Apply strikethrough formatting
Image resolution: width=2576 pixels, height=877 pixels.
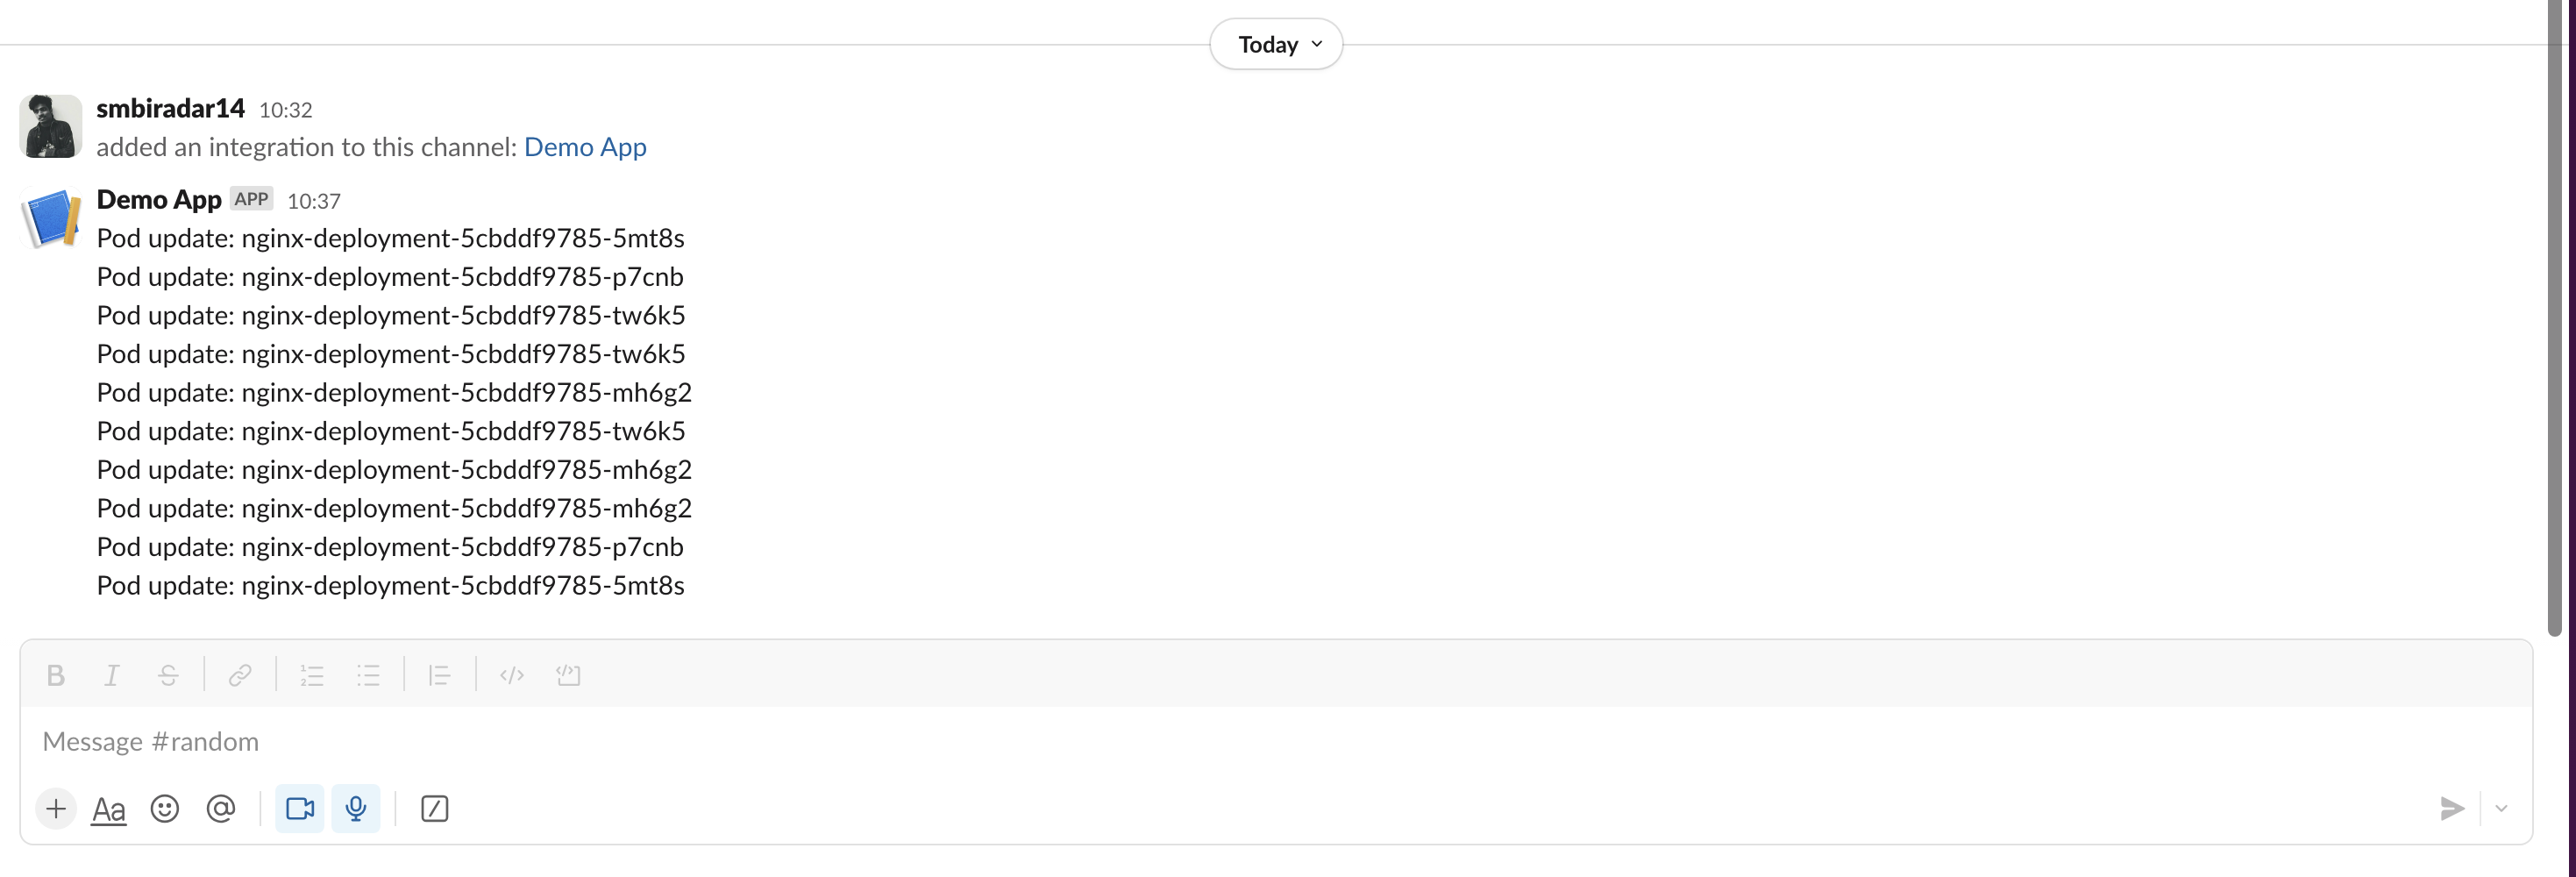(x=168, y=675)
